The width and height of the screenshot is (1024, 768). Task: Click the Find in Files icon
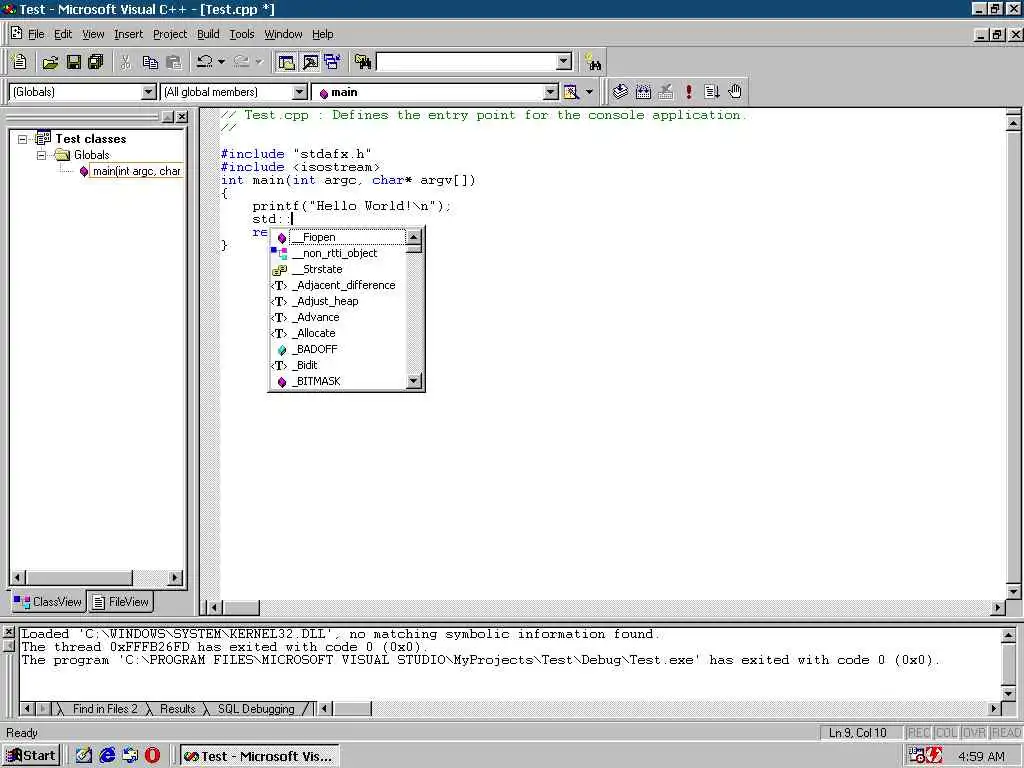362,62
